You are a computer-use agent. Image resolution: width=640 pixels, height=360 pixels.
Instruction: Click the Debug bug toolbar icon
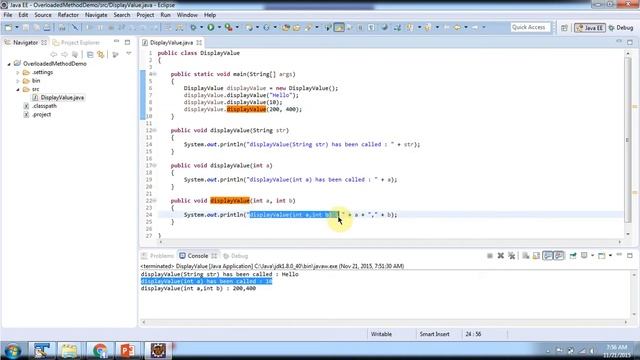[x=193, y=27]
